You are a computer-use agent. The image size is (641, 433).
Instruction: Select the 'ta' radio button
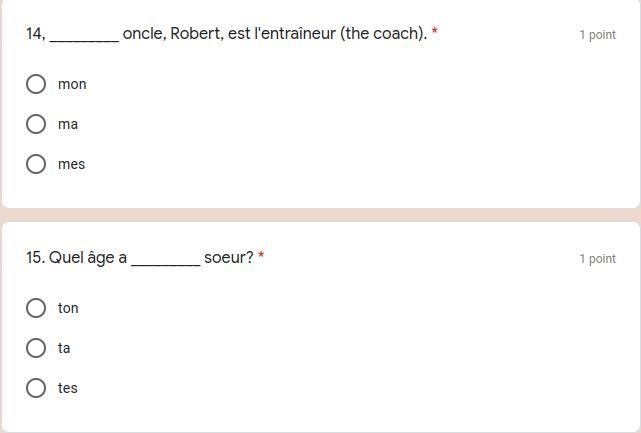point(36,348)
